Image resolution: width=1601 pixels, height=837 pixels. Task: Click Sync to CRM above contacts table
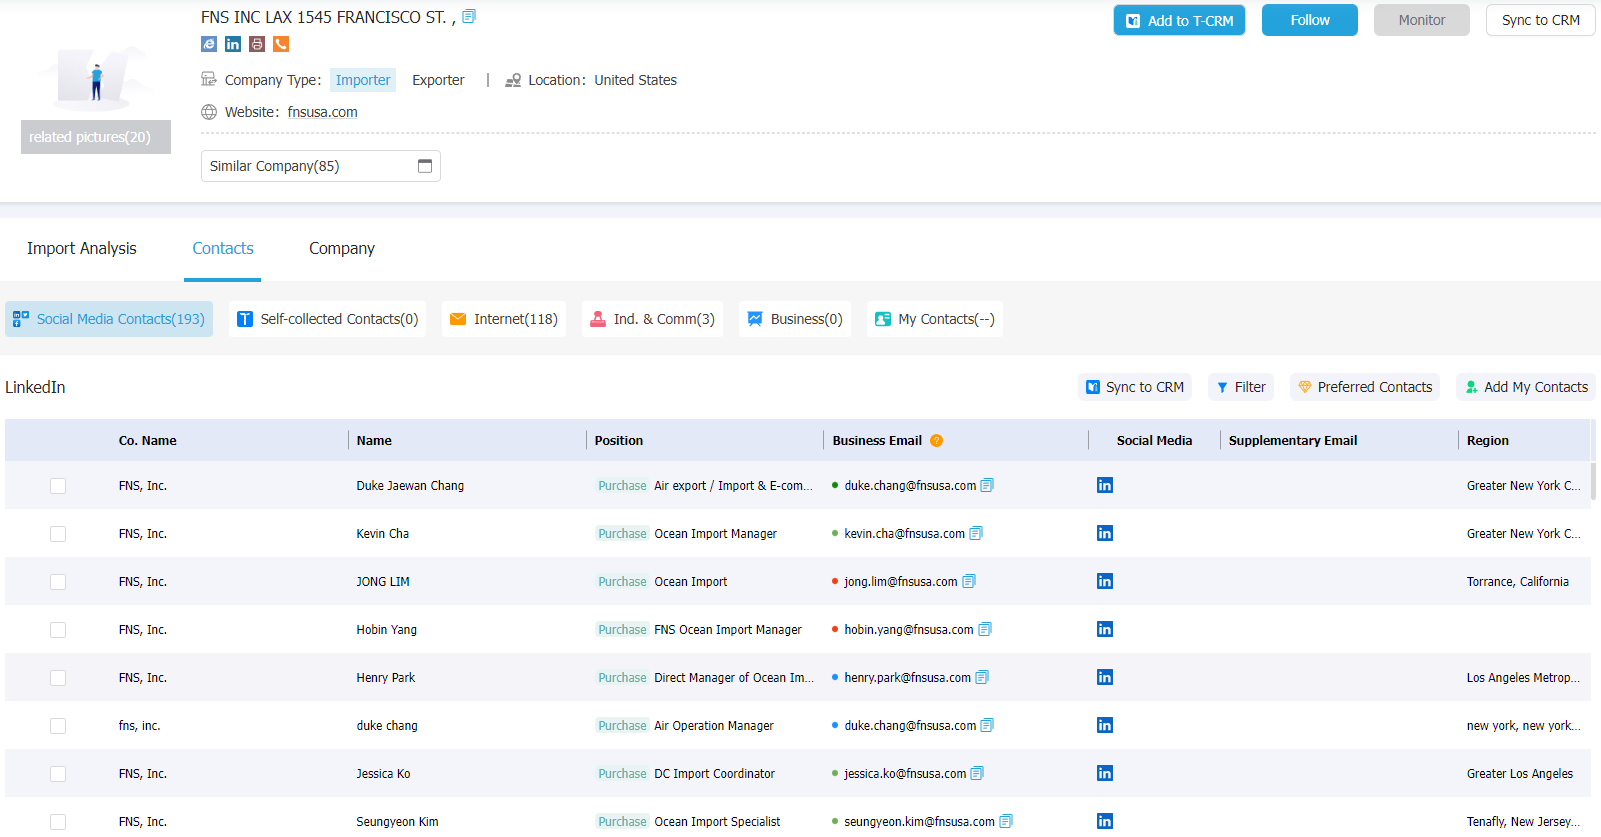(x=1135, y=387)
